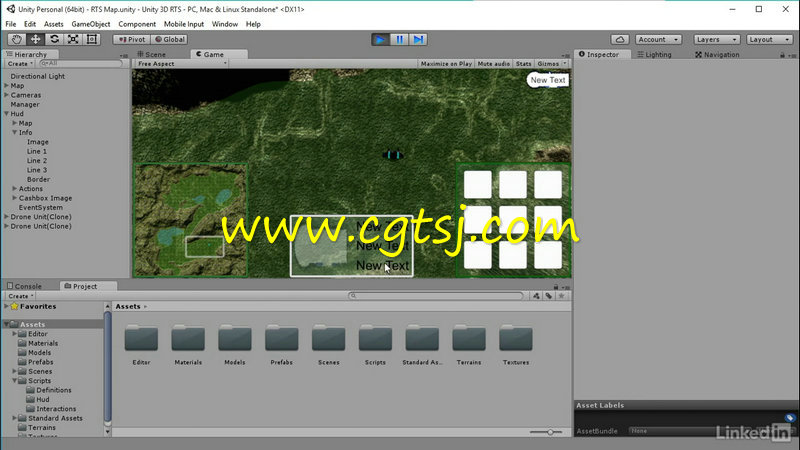Search by label icon in Project
The height and width of the screenshot is (450, 800).
pyautogui.click(x=549, y=296)
